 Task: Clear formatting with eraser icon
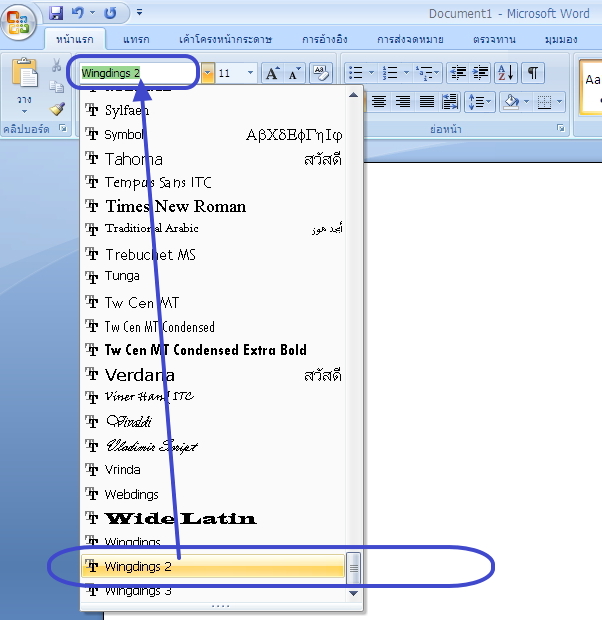[x=320, y=73]
